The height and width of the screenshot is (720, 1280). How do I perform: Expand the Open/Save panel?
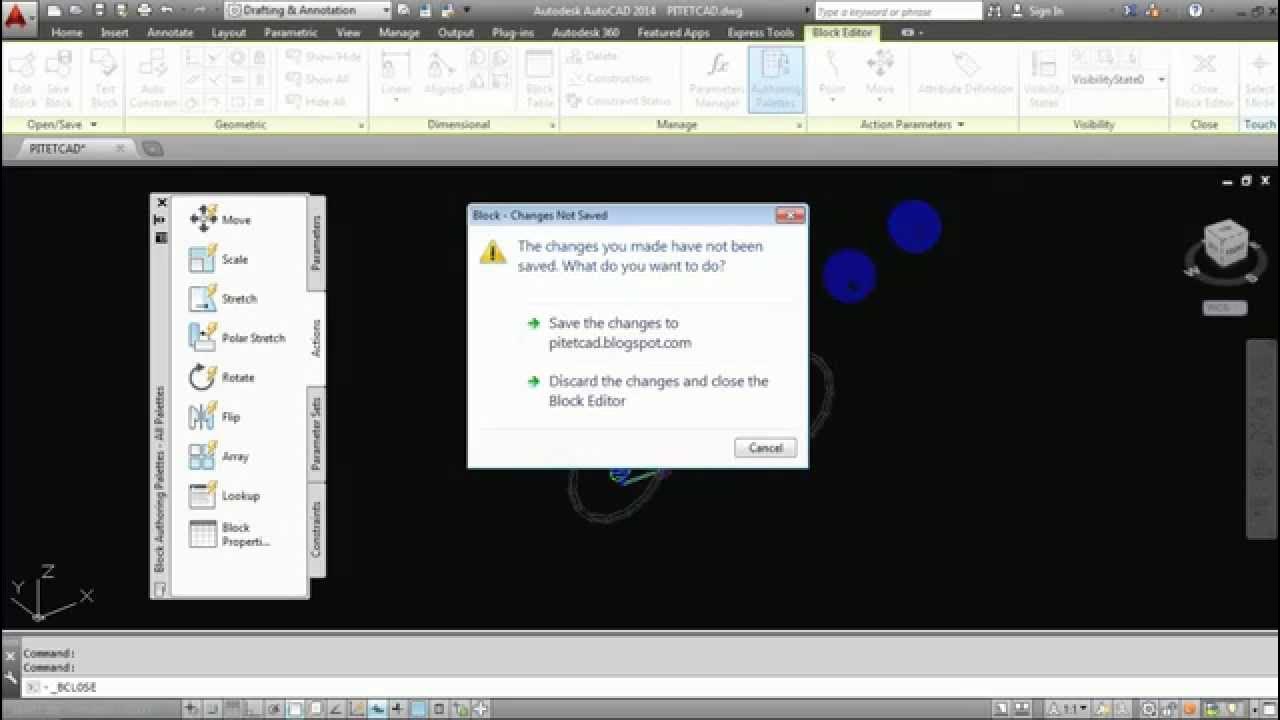[x=62, y=125]
